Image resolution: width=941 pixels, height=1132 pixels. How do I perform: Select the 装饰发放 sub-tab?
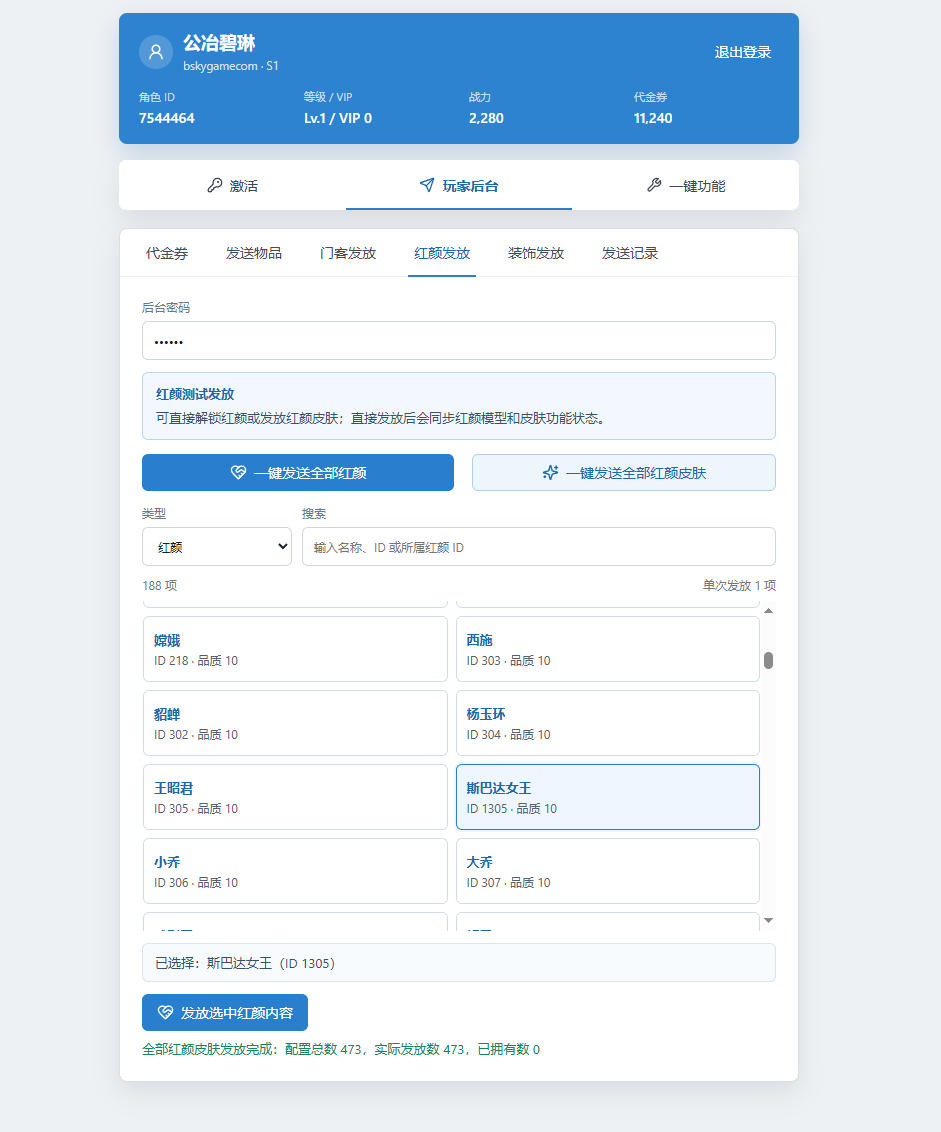point(536,253)
